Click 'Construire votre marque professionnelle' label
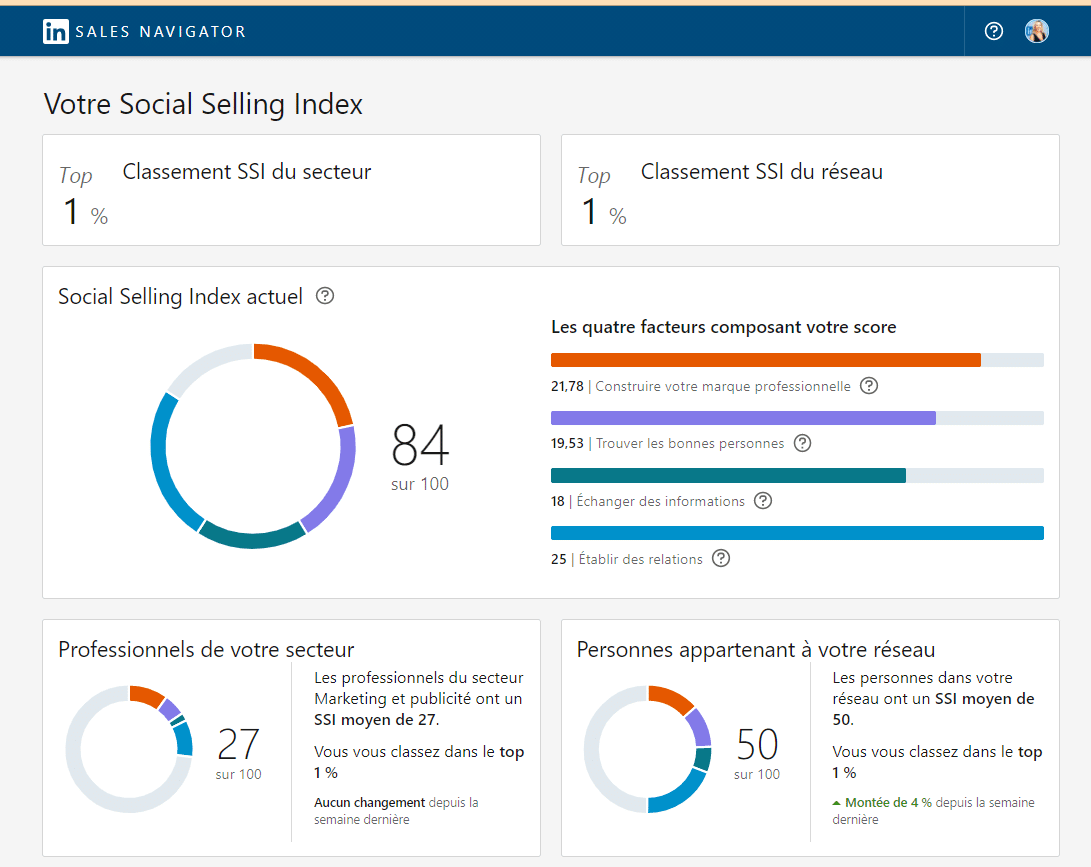Screen dimensions: 1091x867 tap(723, 386)
